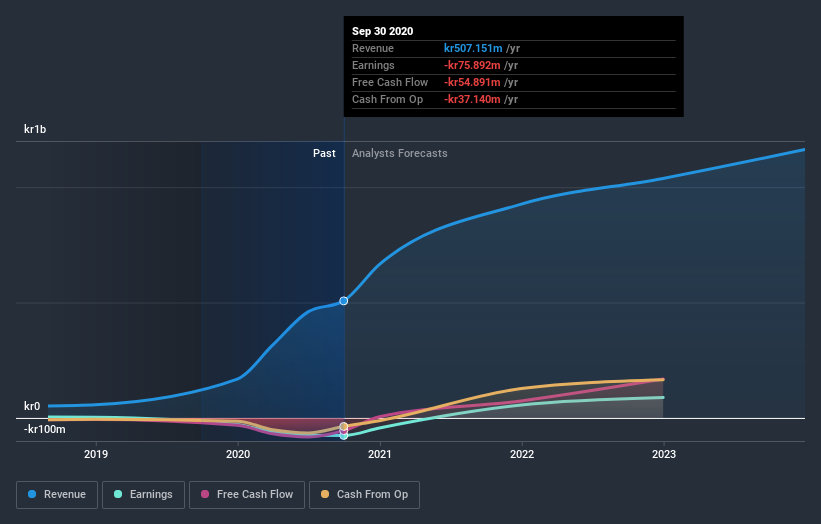Click the Past section label
Screen dimensions: 821x524
pyautogui.click(x=324, y=153)
